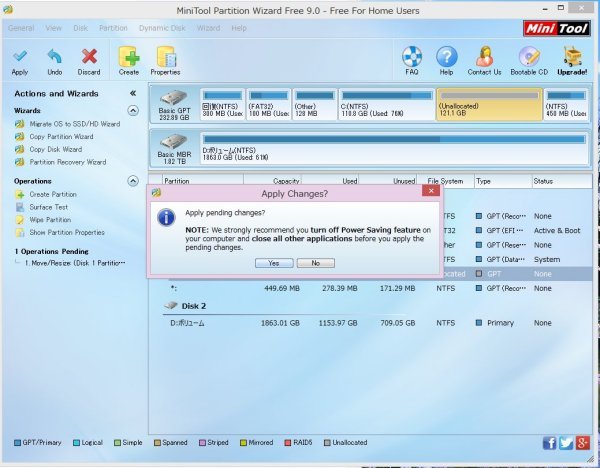Click the Unallocated legend color box
The height and width of the screenshot is (468, 600).
[327, 443]
